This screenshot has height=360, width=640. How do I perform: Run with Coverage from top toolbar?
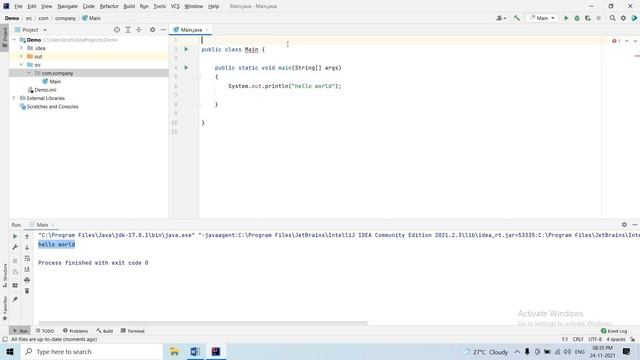pyautogui.click(x=588, y=18)
